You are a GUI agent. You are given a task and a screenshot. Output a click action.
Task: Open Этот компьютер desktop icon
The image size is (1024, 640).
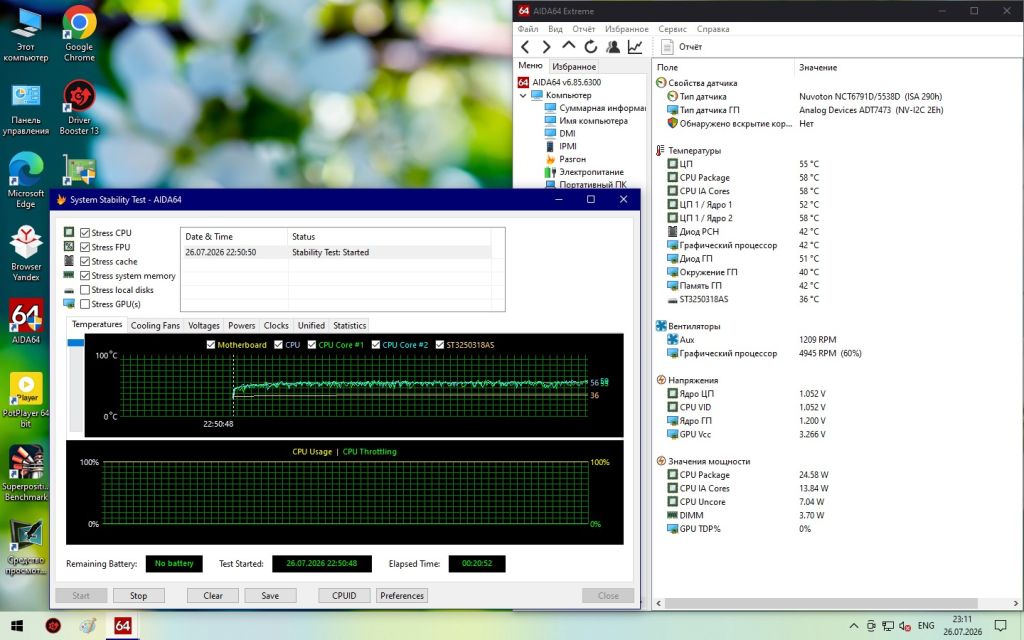pos(26,34)
